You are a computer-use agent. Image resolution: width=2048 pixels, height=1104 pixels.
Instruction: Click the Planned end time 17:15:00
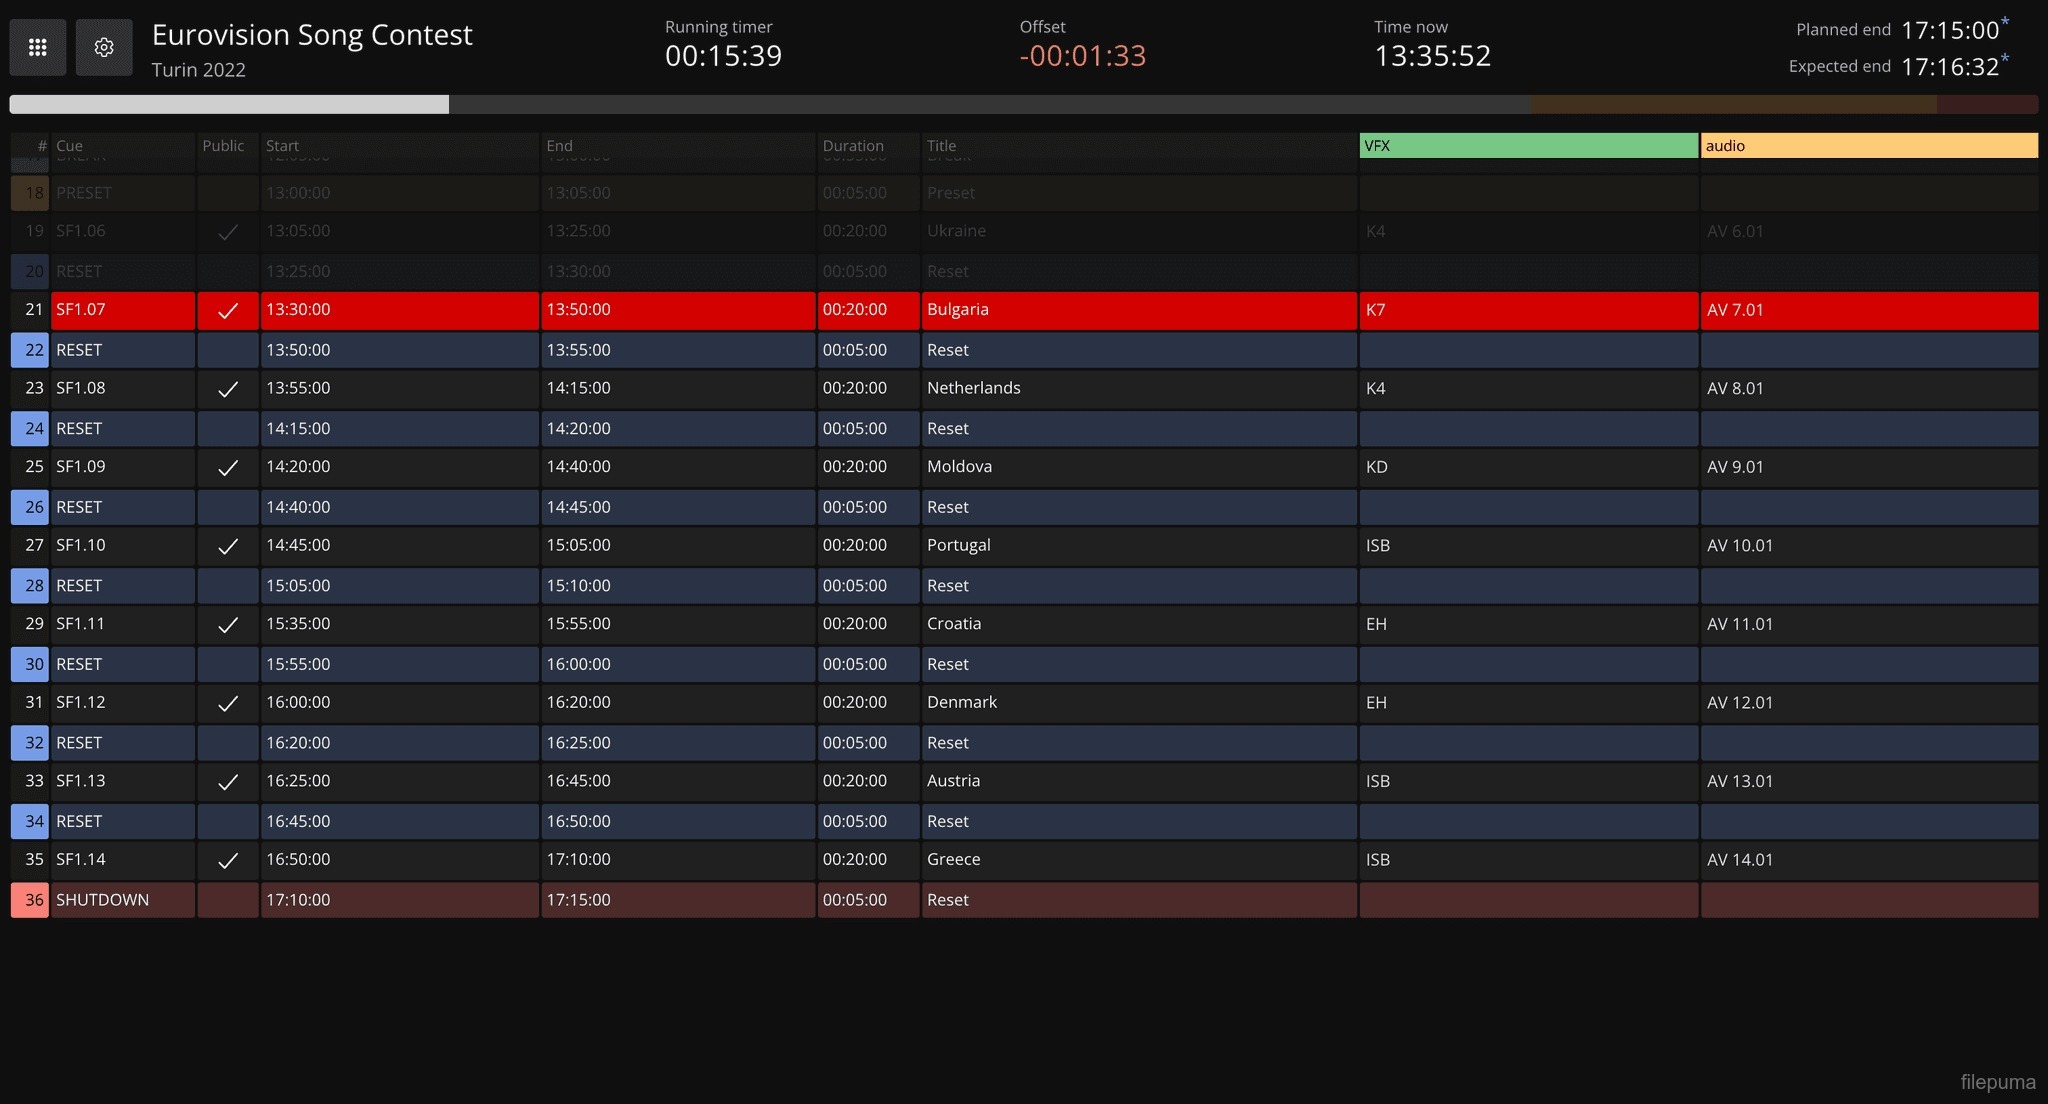click(x=1949, y=30)
